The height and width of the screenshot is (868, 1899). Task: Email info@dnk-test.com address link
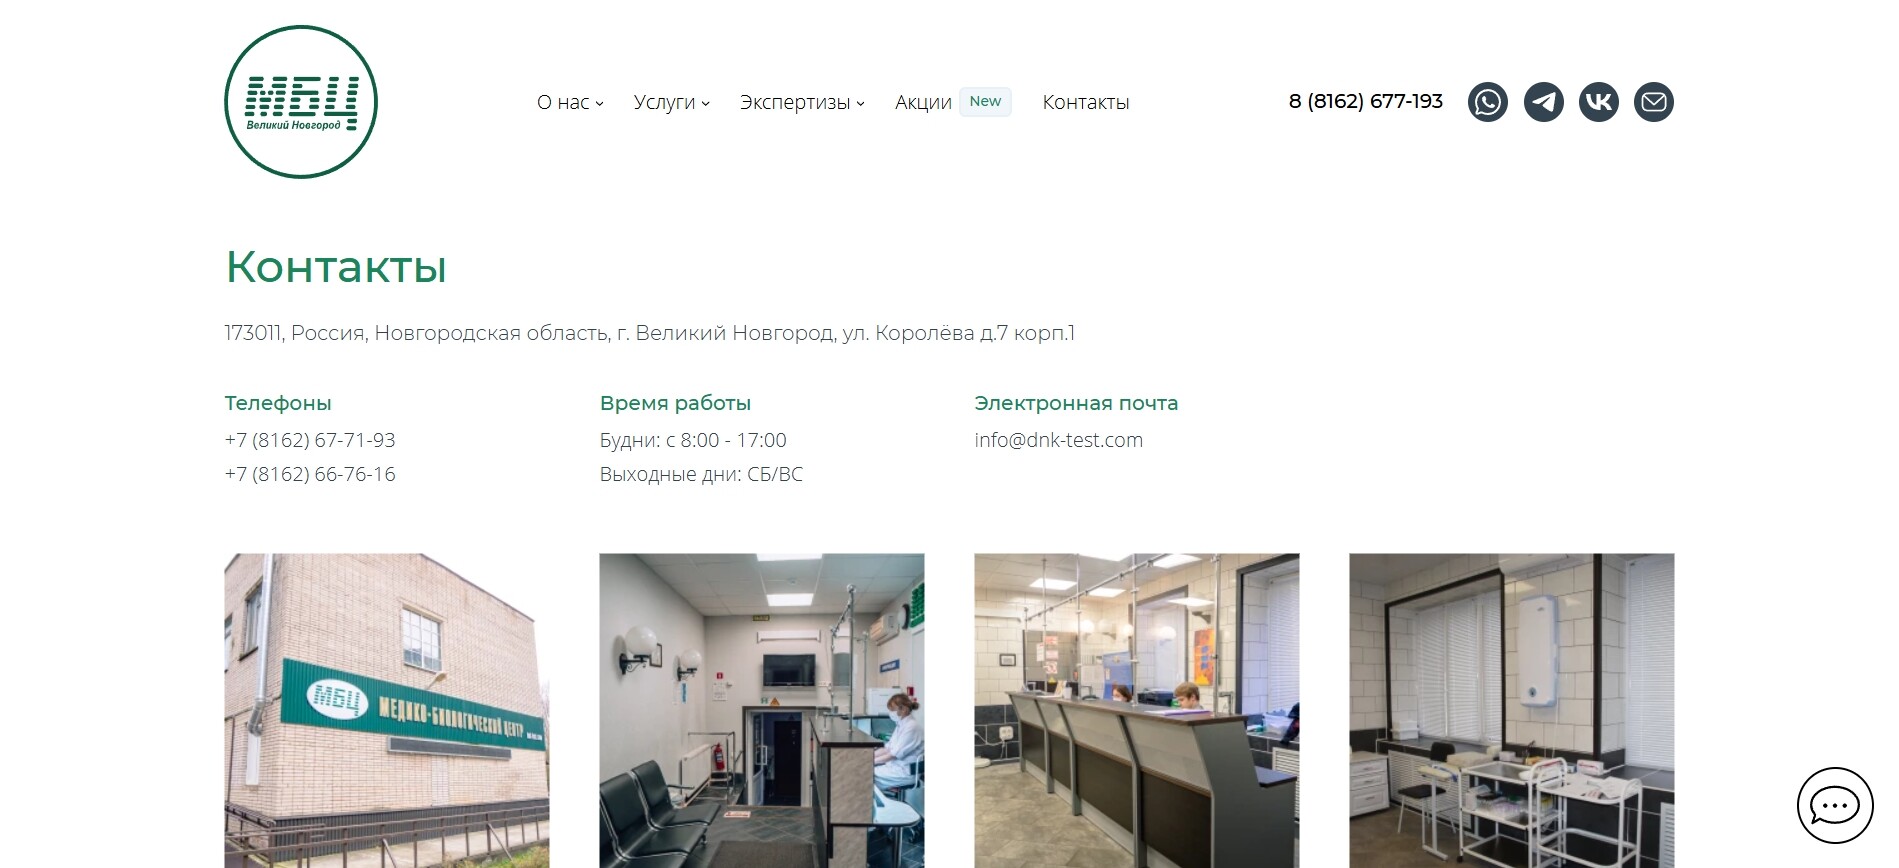(x=1058, y=440)
